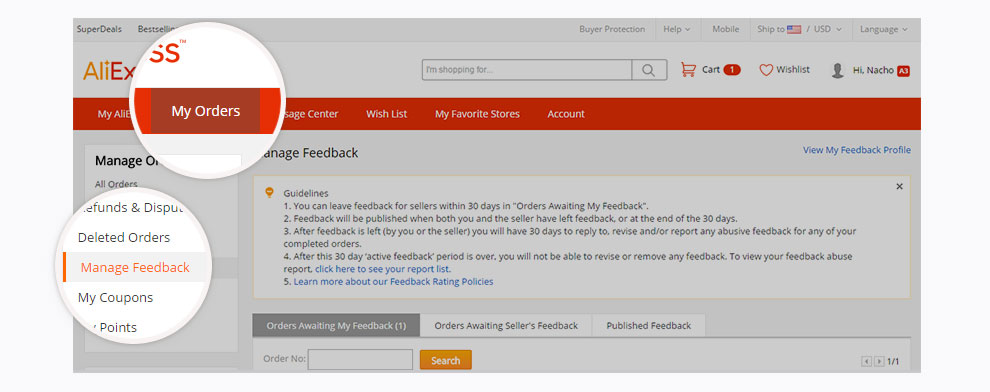Click the Cart text label

711,70
